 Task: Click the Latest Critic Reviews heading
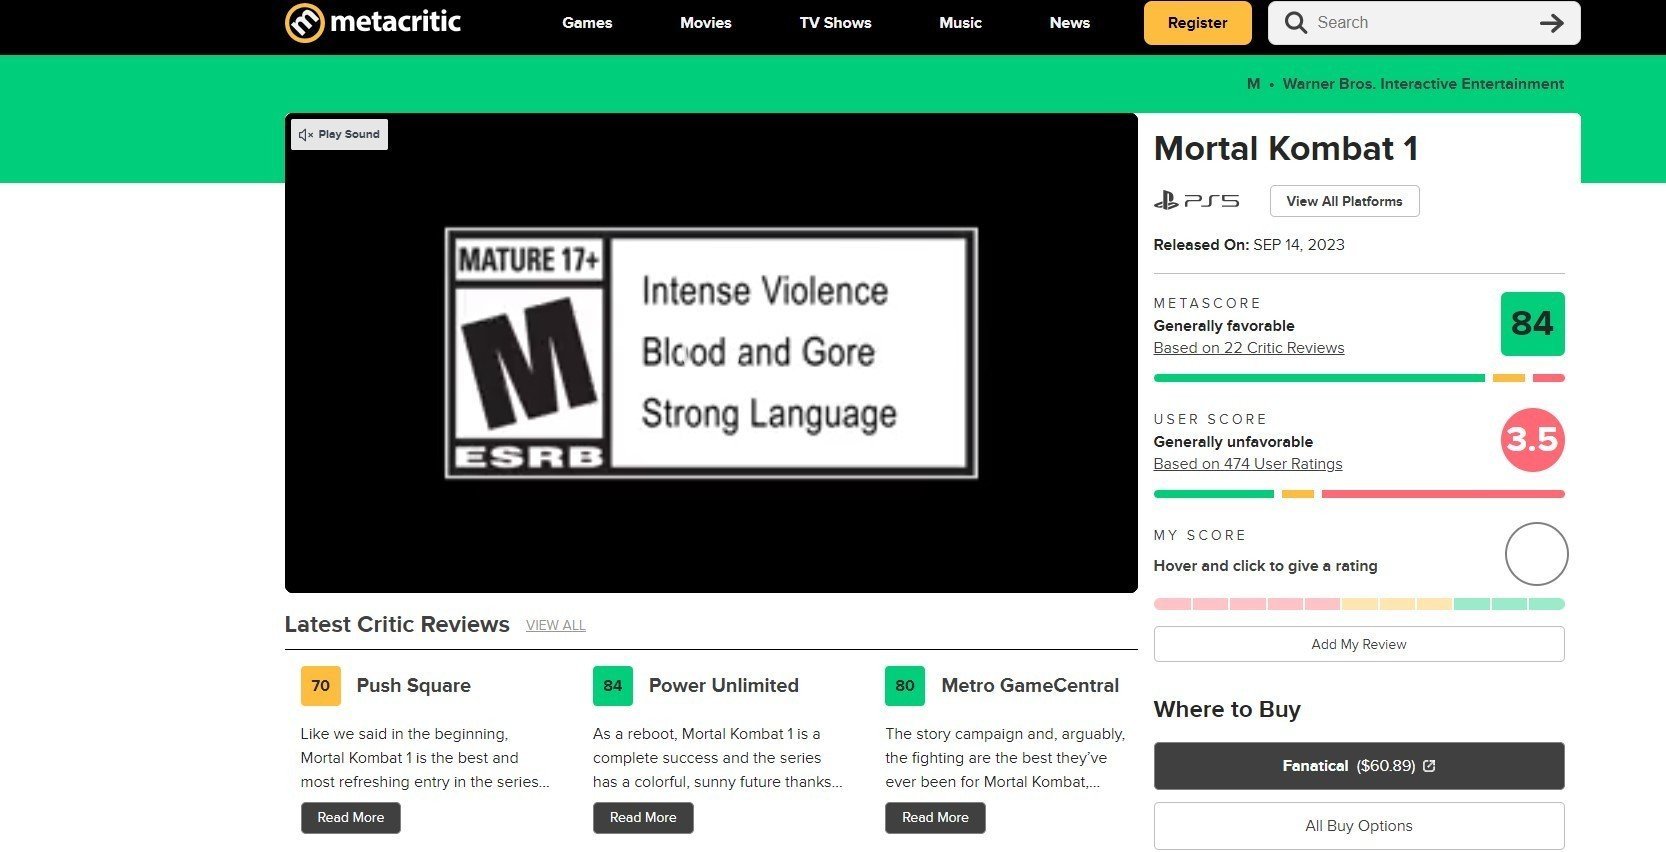pyautogui.click(x=397, y=625)
